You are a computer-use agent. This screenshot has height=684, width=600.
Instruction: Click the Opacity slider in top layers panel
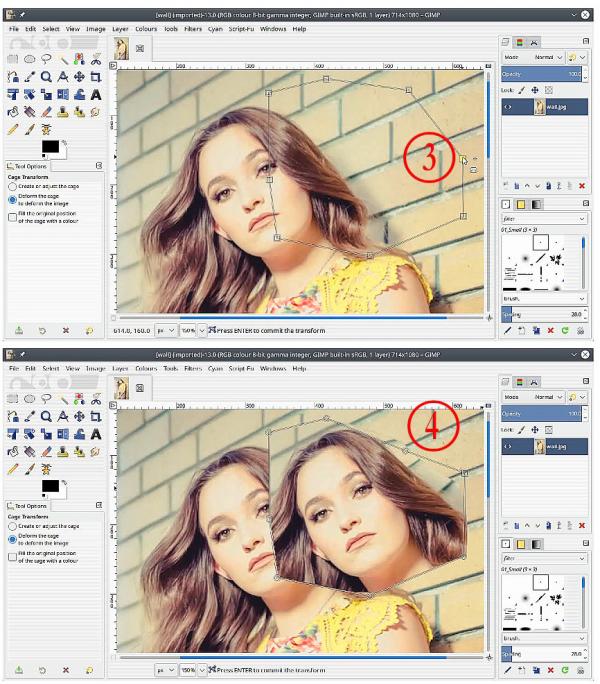(x=542, y=74)
